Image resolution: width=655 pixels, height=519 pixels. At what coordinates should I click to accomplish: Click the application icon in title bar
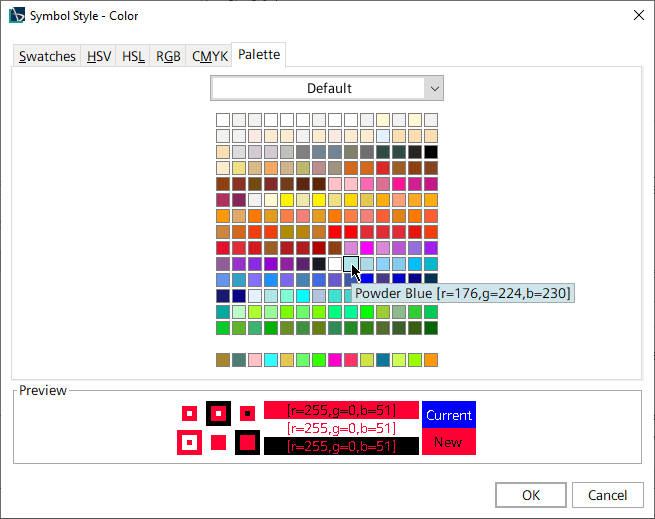click(x=17, y=15)
